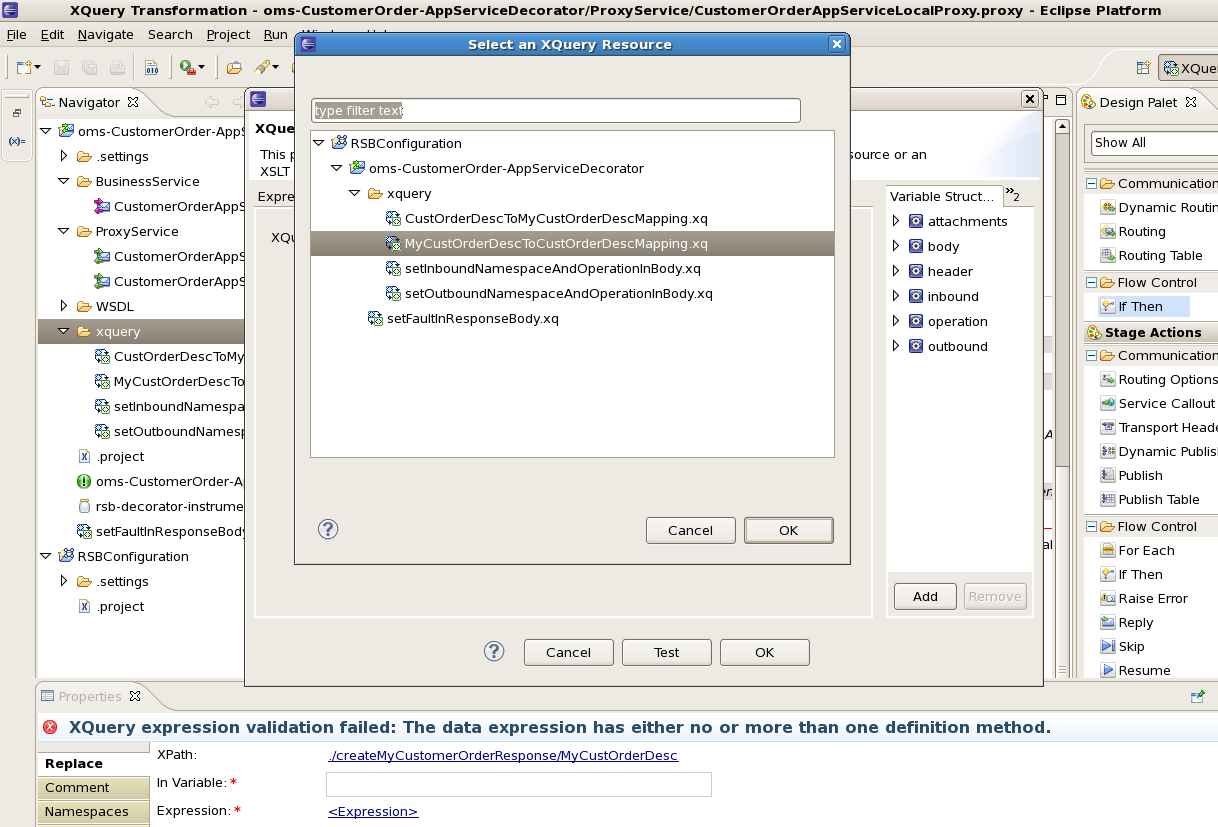The height and width of the screenshot is (827, 1218).
Task: Select Routing Table in the palette
Action: (1151, 255)
